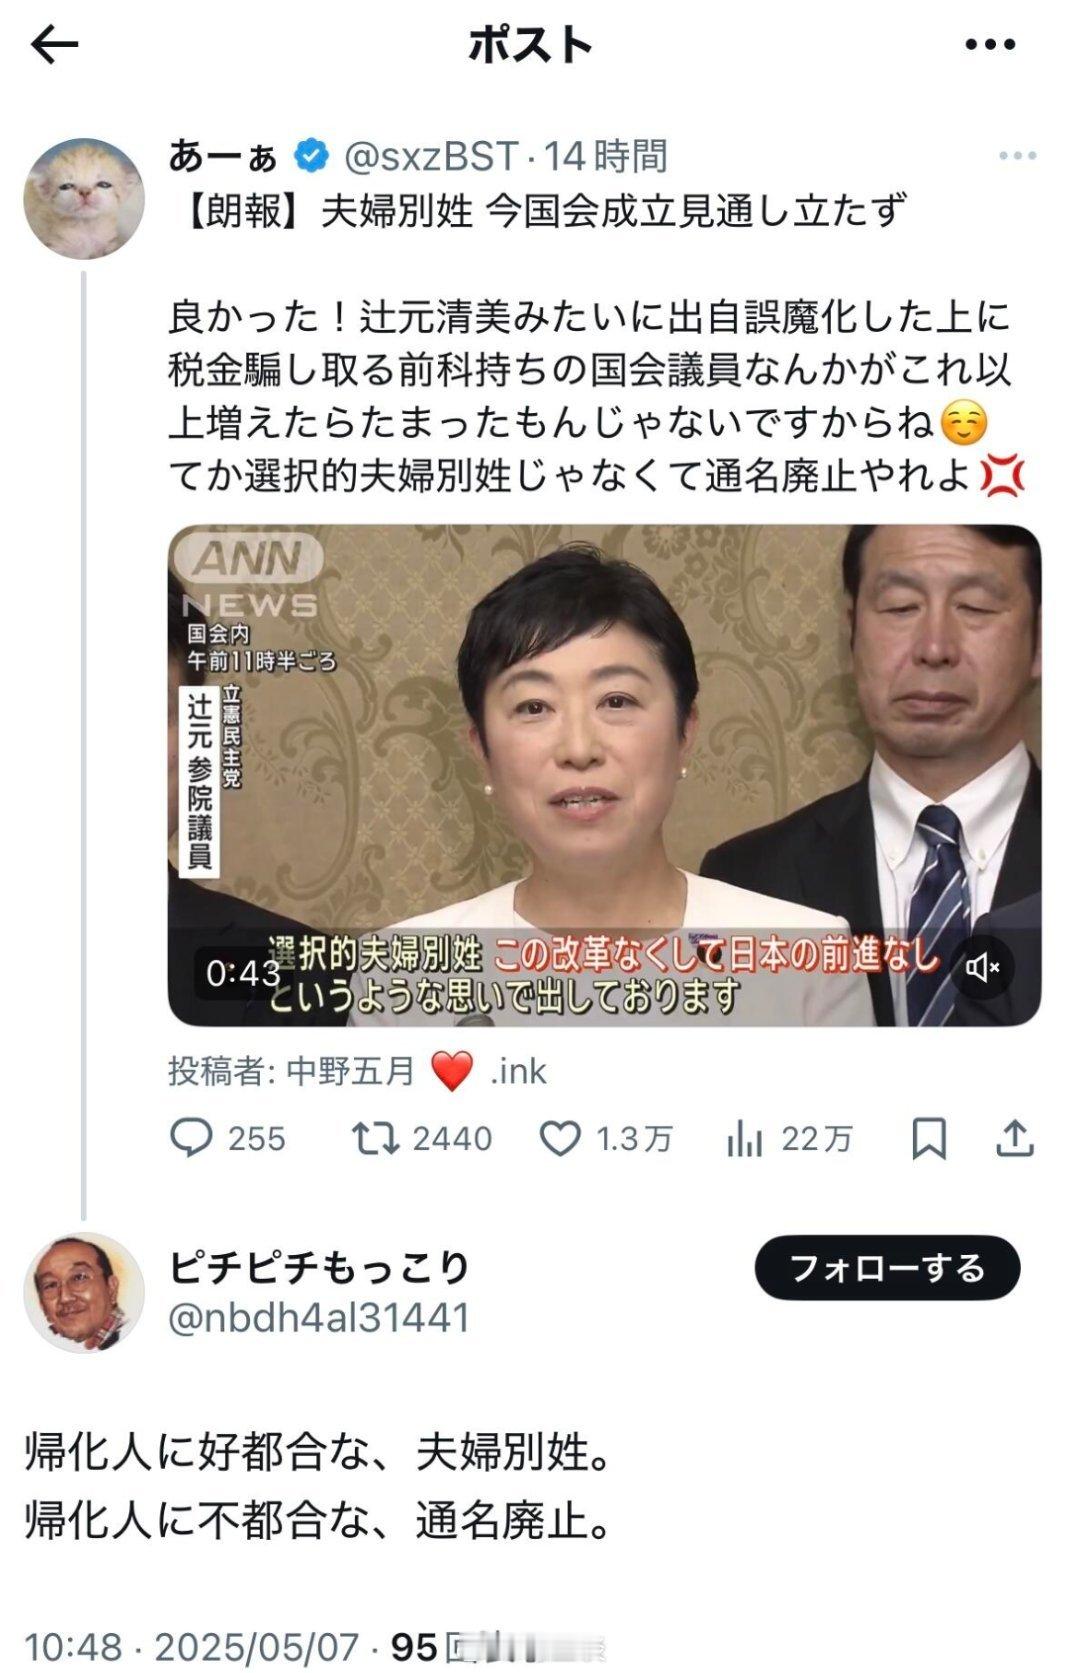
Task: Open the more-options dots on the あーぁ post
Action: tap(1017, 156)
